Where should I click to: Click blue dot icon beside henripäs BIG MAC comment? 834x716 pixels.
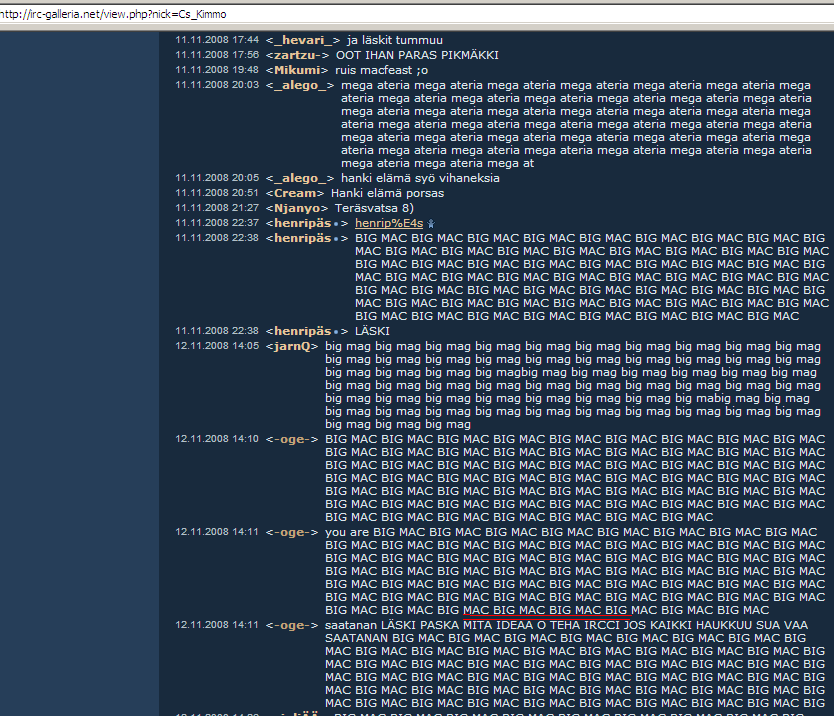[337, 239]
